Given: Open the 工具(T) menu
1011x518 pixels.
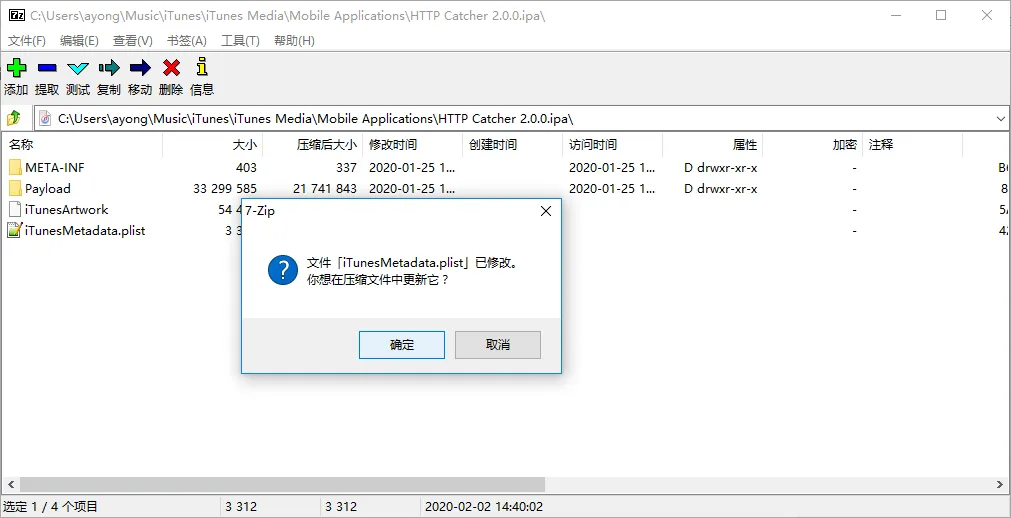Looking at the screenshot, I should click(240, 41).
